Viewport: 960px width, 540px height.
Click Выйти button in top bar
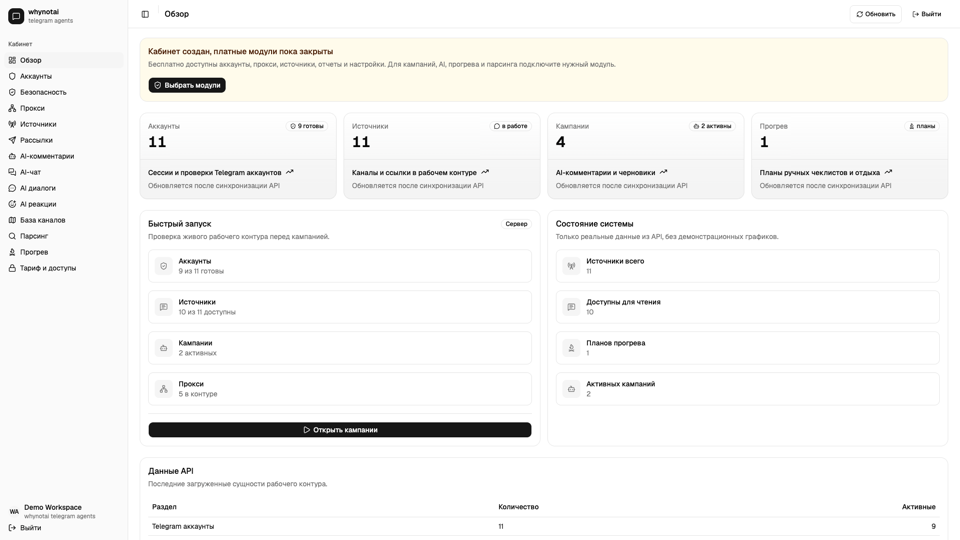coord(927,14)
